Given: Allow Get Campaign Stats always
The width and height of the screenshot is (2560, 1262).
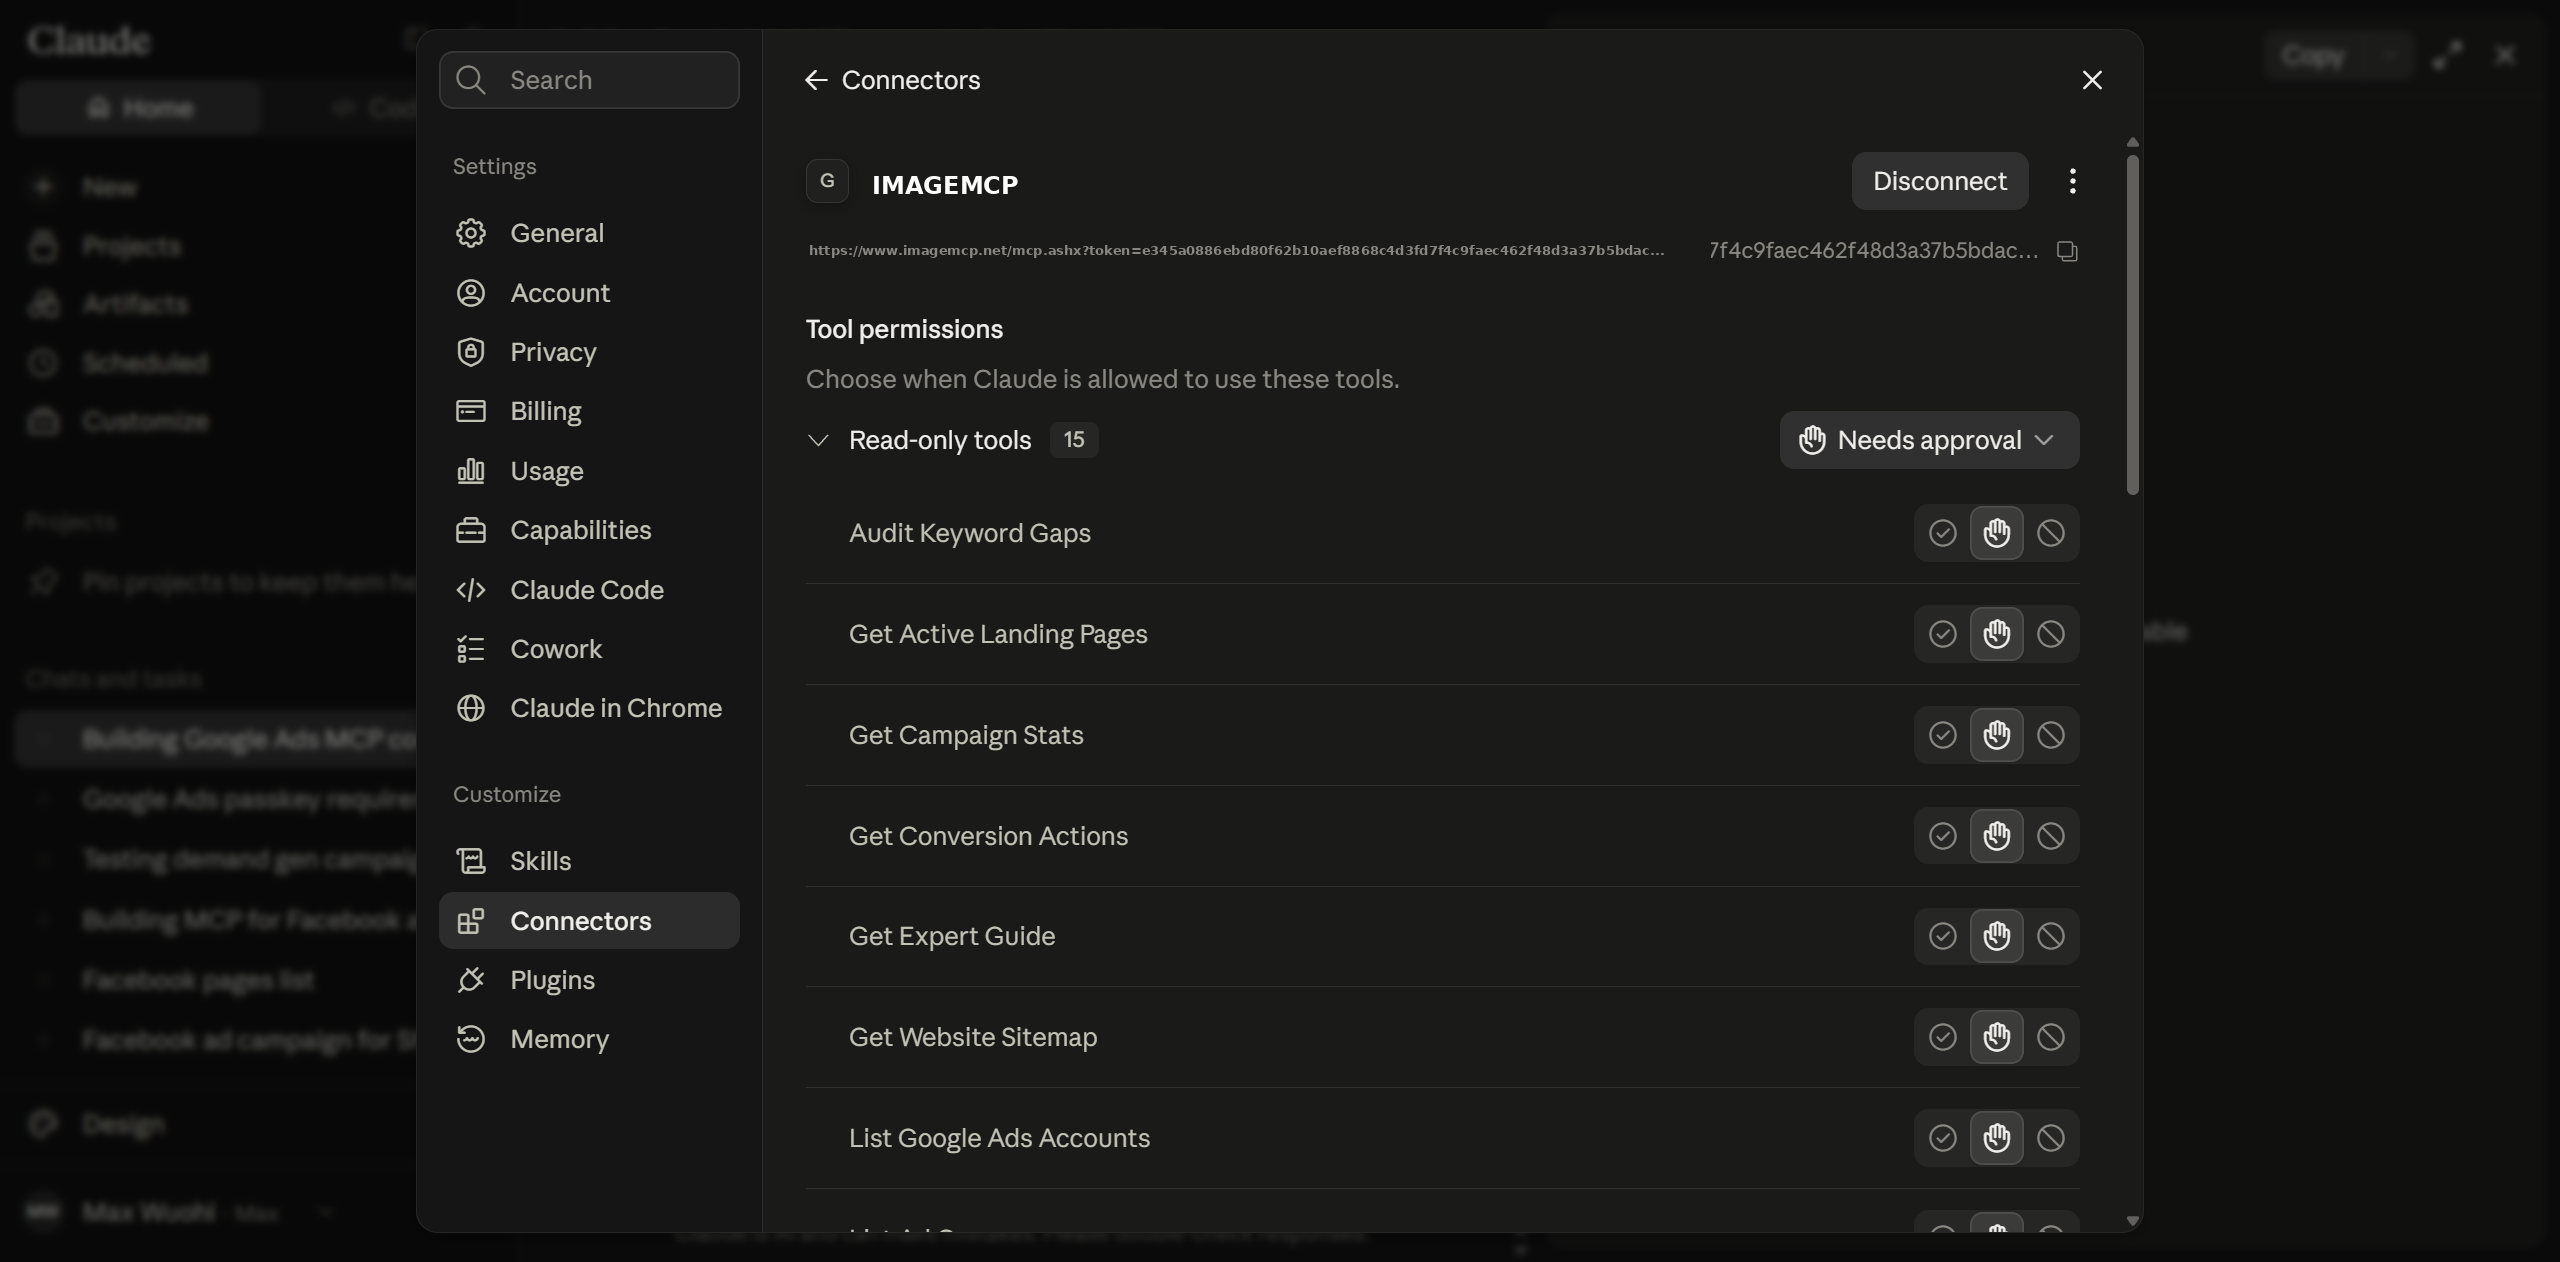Looking at the screenshot, I should click(1942, 735).
